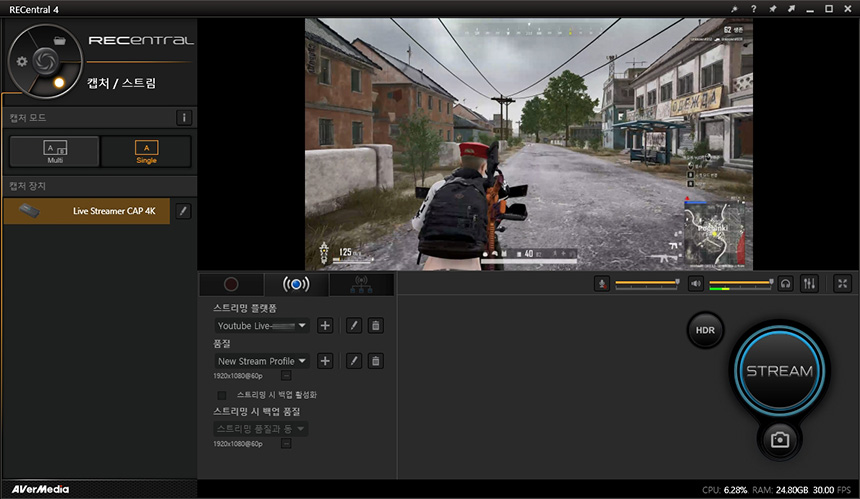This screenshot has height=499, width=860.
Task: Click the AVerMedia logo
Action: coord(40,489)
